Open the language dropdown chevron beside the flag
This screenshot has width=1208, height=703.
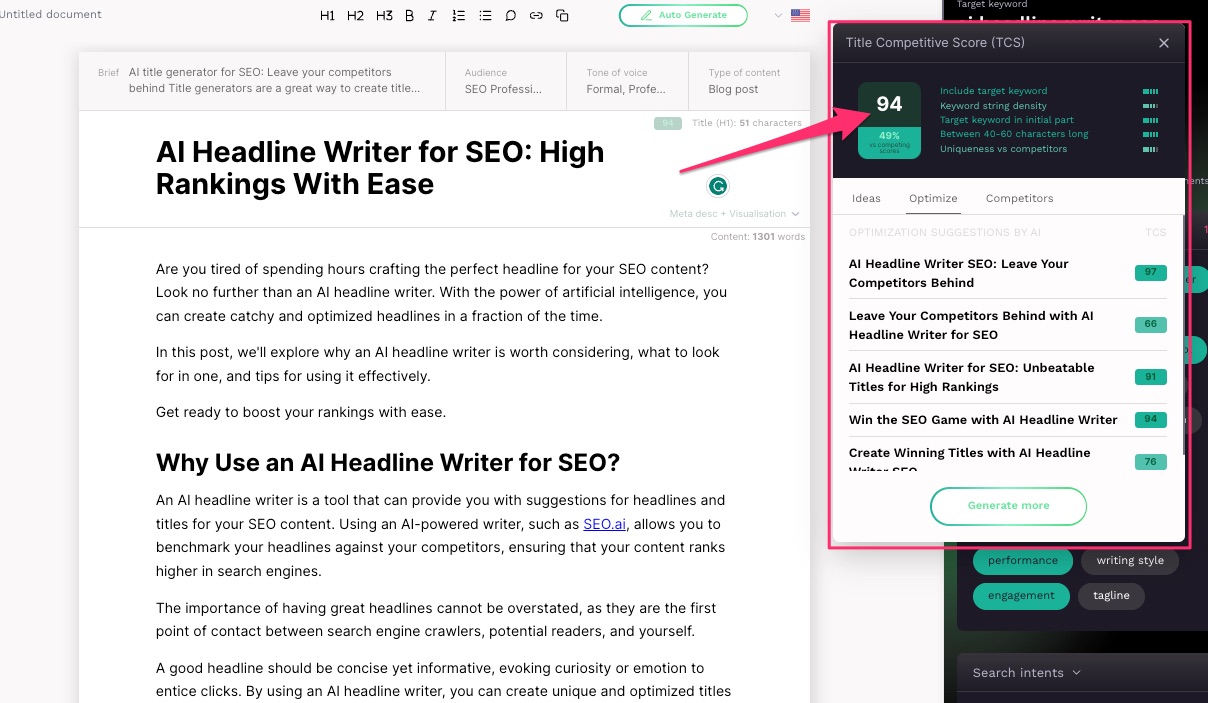click(x=779, y=16)
